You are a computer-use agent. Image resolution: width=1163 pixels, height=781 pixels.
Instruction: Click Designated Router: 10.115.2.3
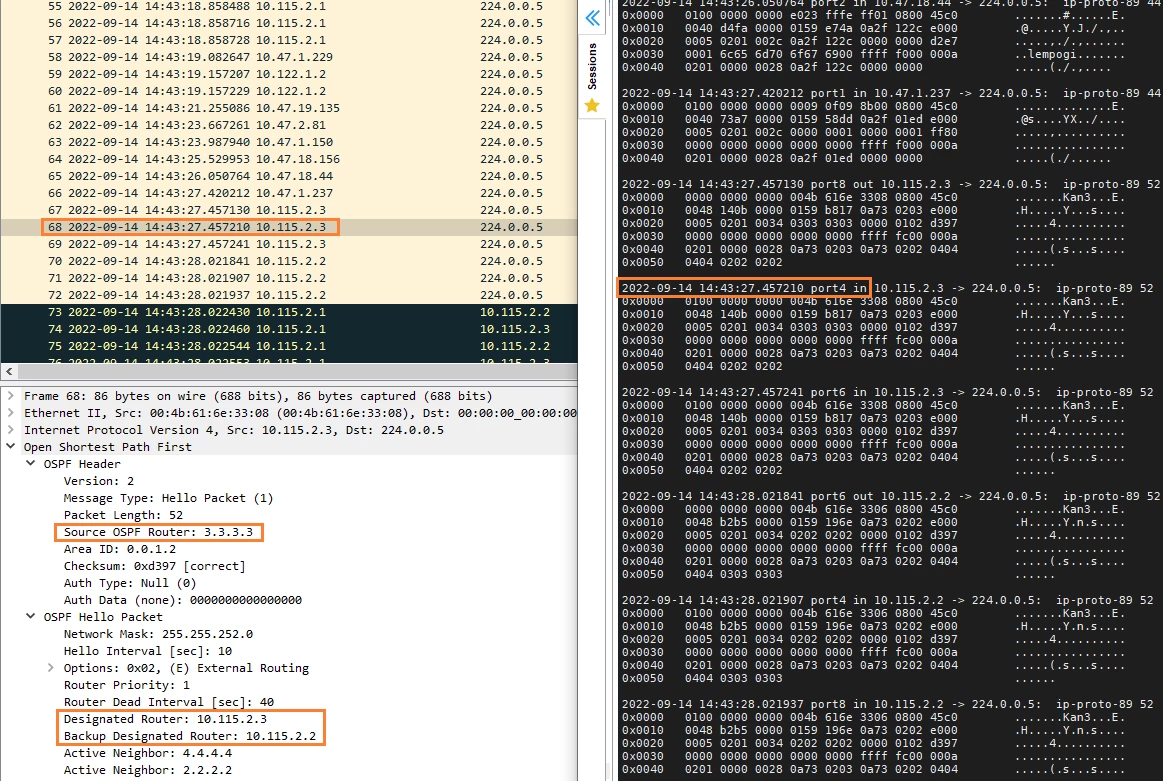pyautogui.click(x=165, y=719)
